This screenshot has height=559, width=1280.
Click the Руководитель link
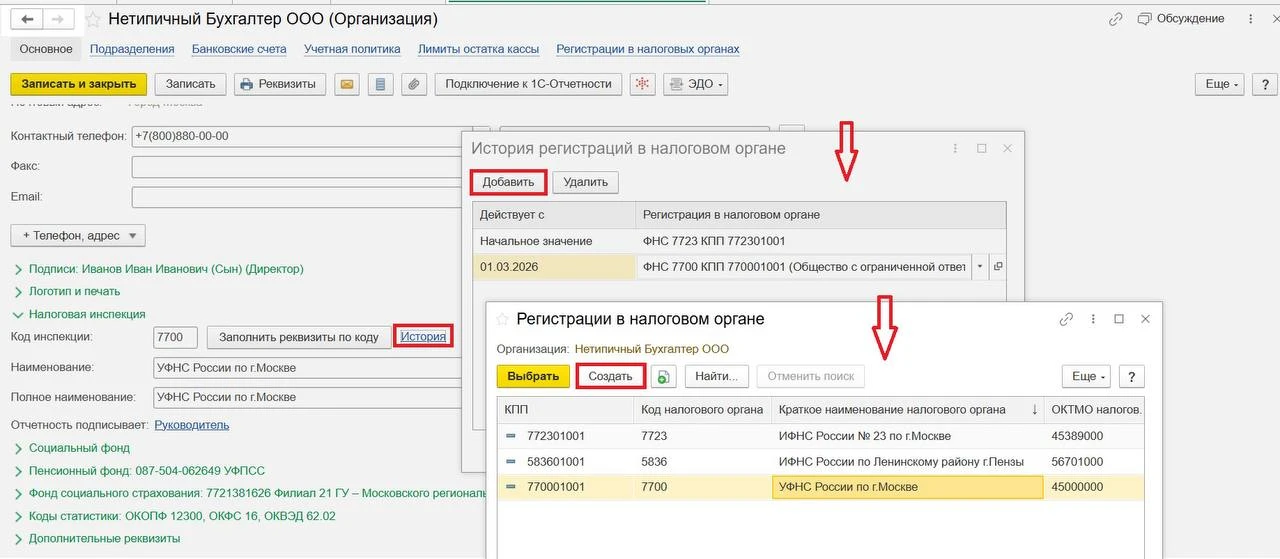(192, 425)
